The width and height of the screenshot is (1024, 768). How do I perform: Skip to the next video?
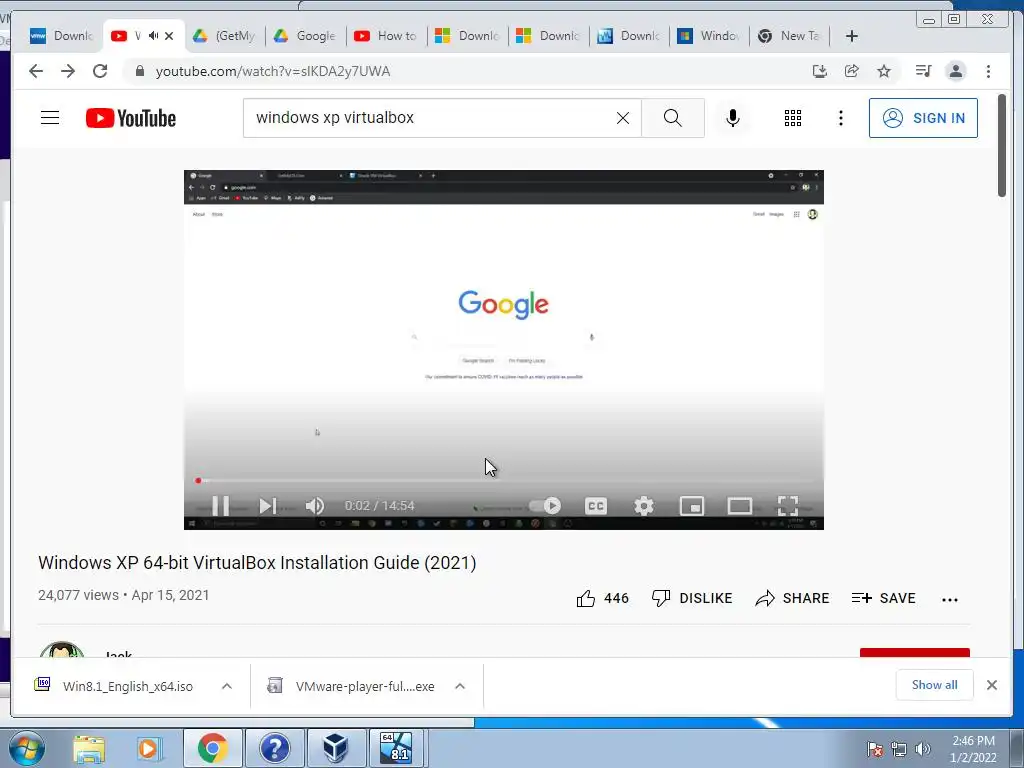268,506
